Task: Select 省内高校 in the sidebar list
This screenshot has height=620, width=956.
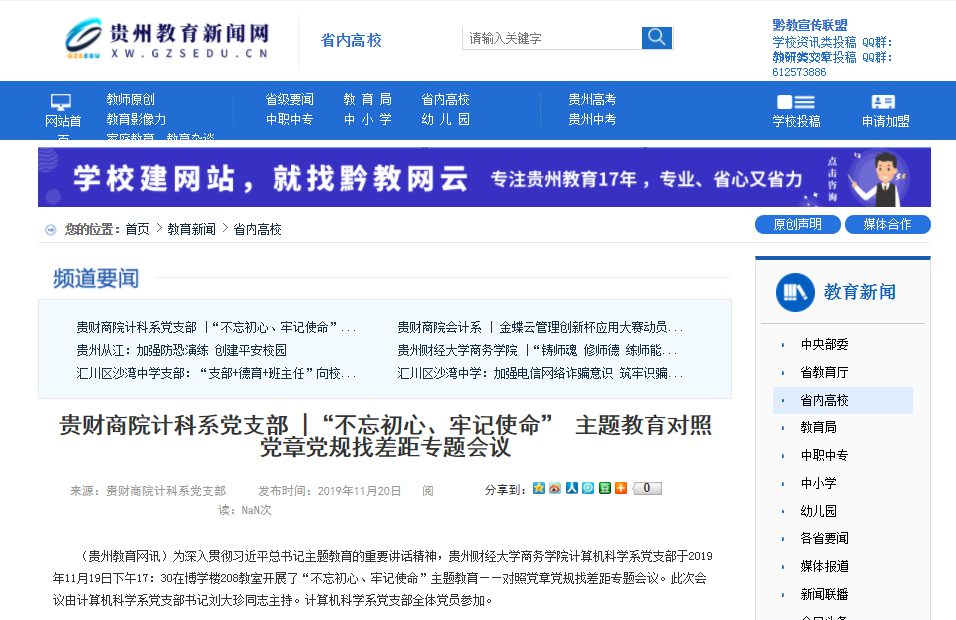Action: 825,400
